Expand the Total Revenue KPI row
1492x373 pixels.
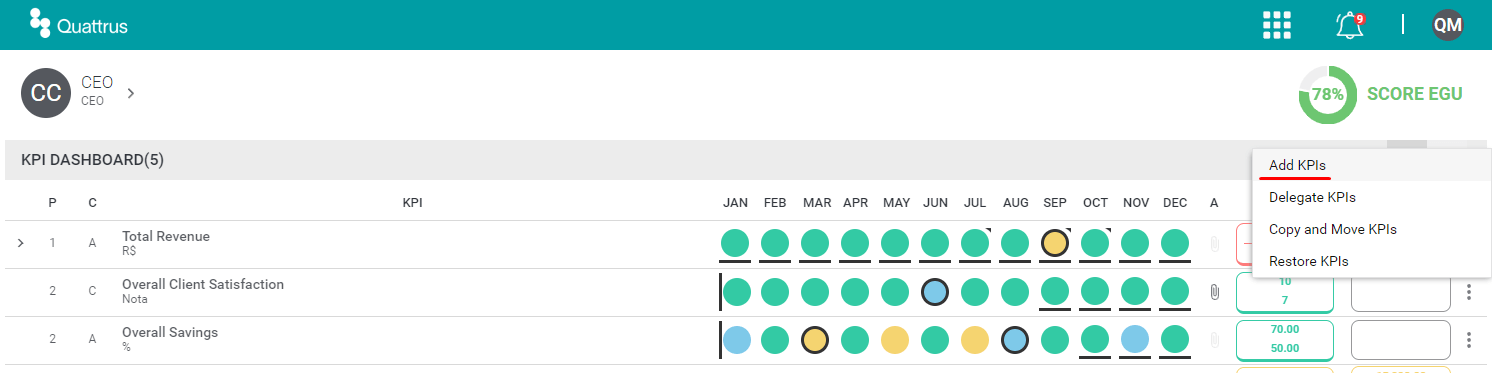click(x=21, y=243)
